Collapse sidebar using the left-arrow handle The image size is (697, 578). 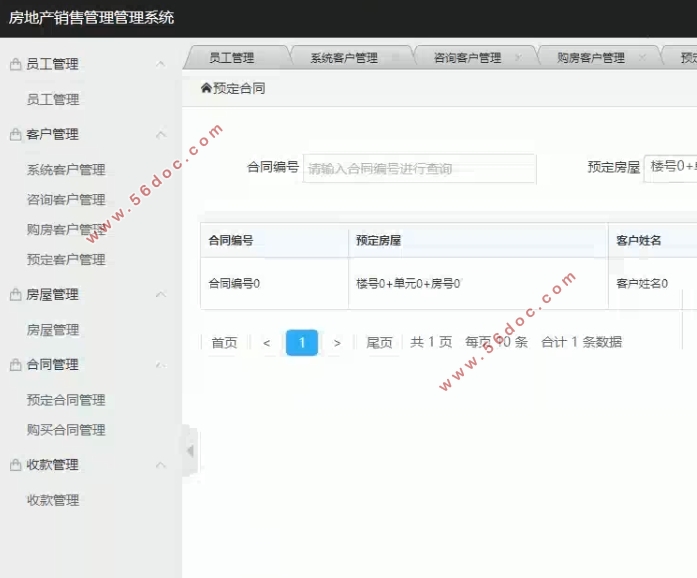[x=190, y=451]
